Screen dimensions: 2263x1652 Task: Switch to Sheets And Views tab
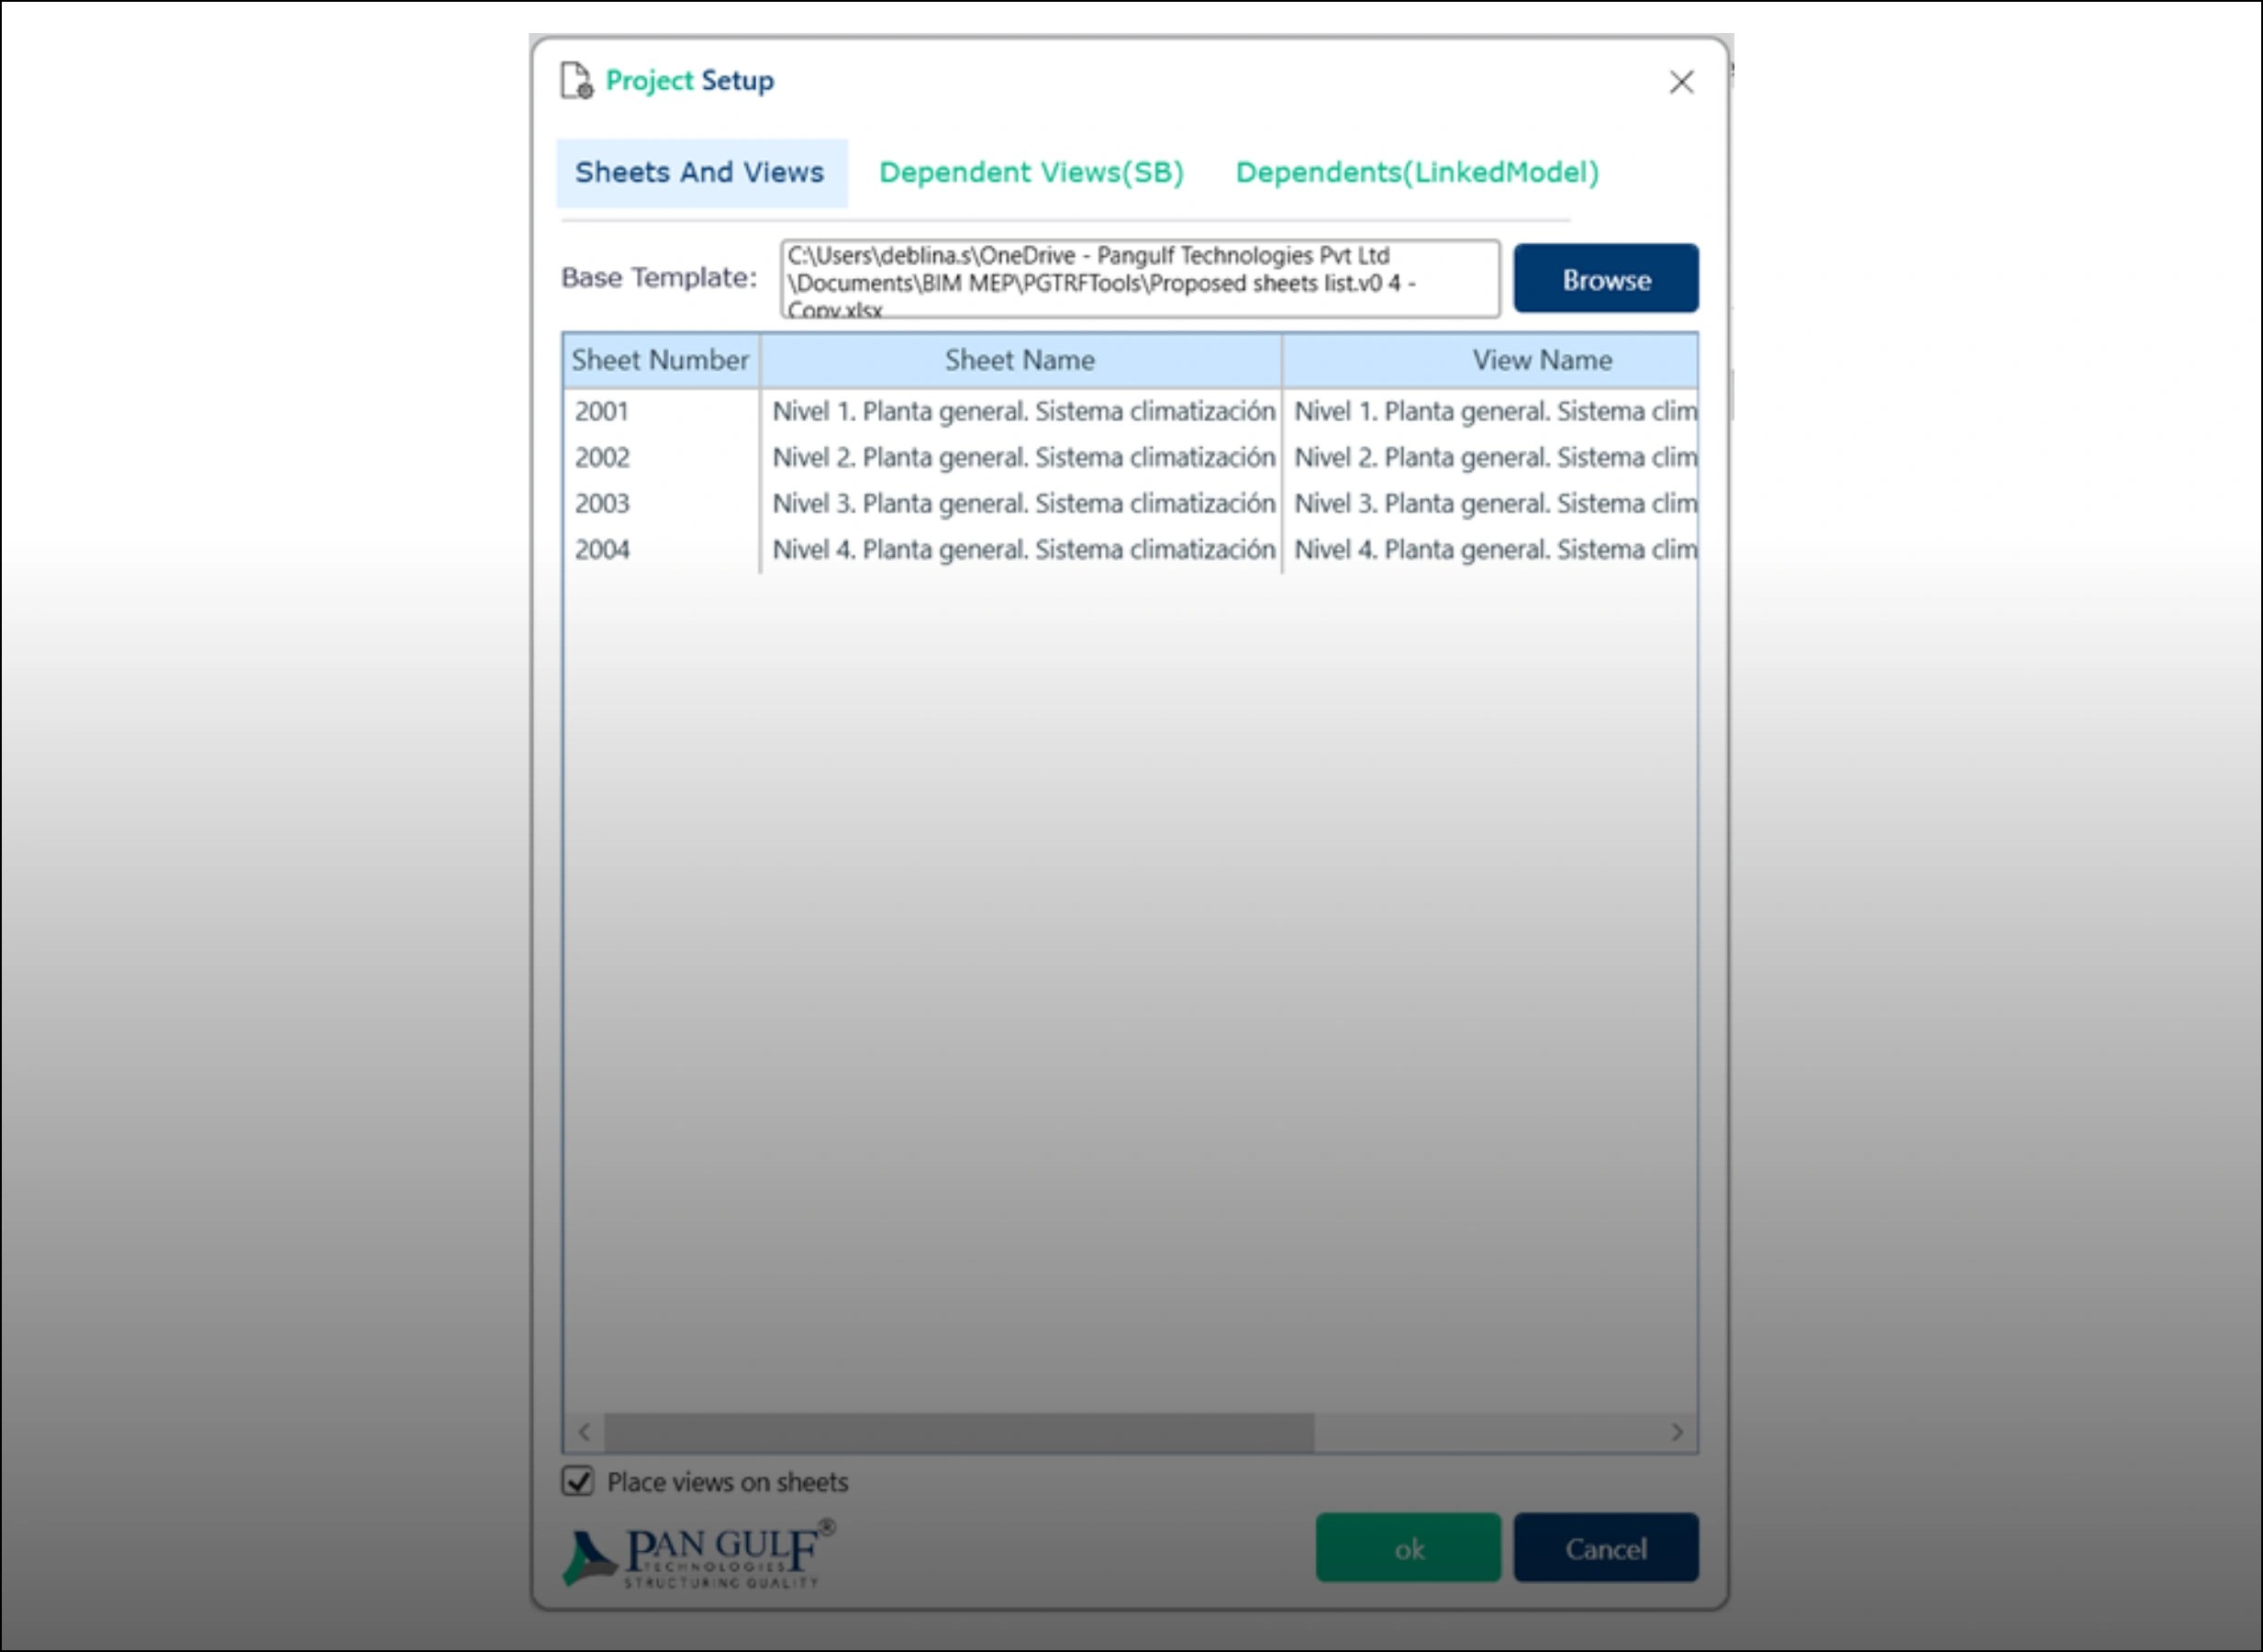(700, 173)
